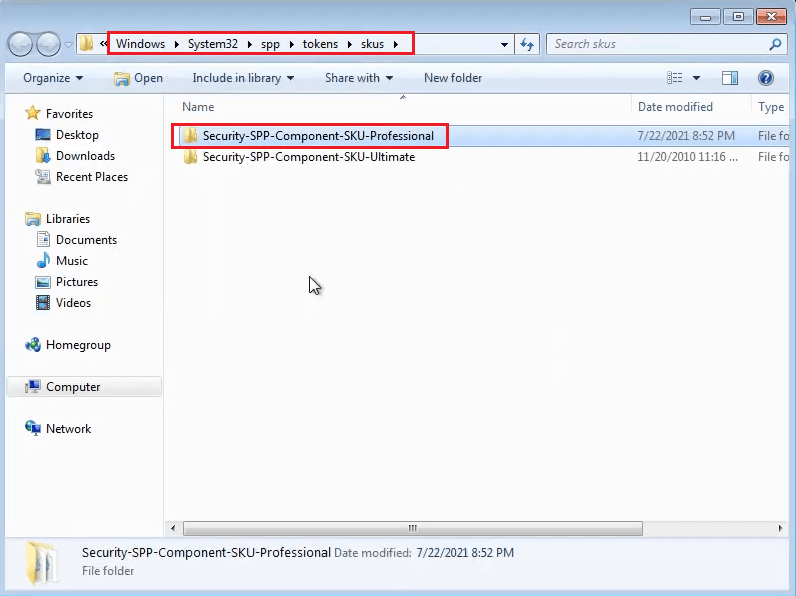796x596 pixels.
Task: Go forward with the Forward arrow button
Action: (x=48, y=45)
